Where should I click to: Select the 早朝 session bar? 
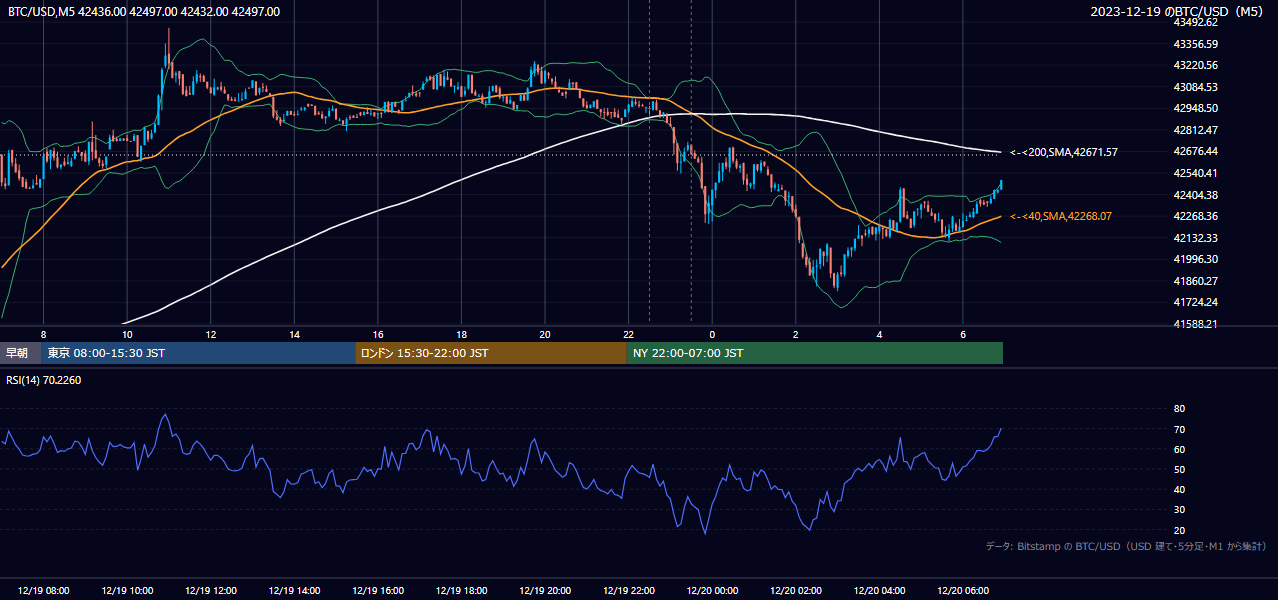click(20, 353)
